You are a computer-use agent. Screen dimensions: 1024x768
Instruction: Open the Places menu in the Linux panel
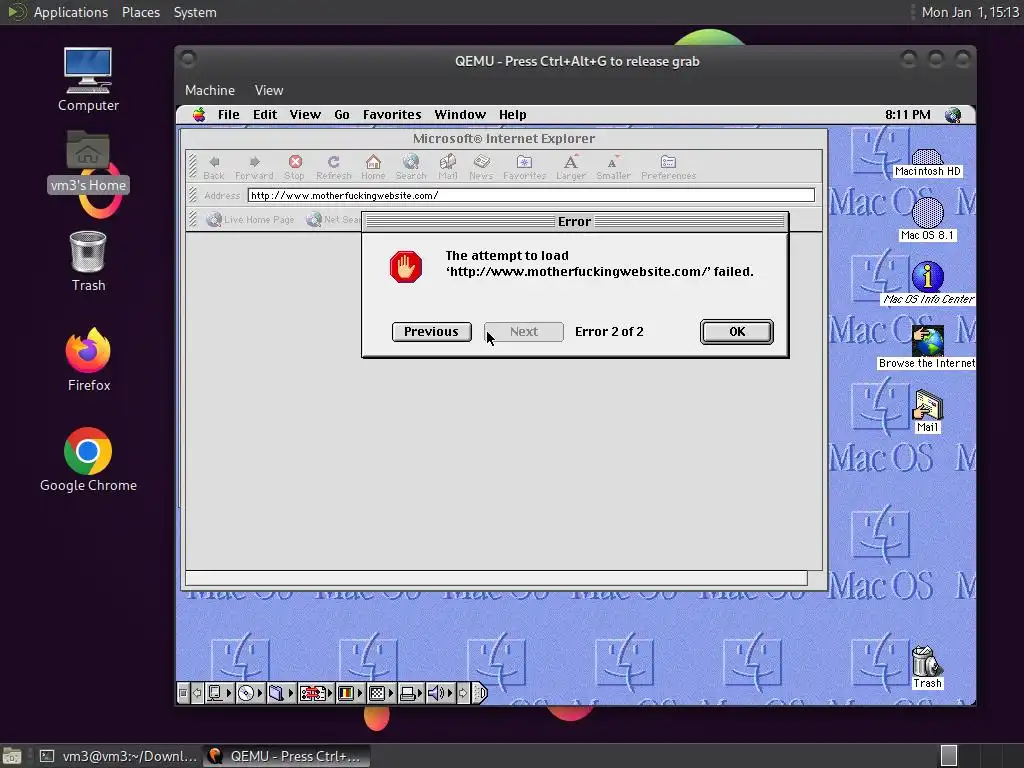[141, 12]
